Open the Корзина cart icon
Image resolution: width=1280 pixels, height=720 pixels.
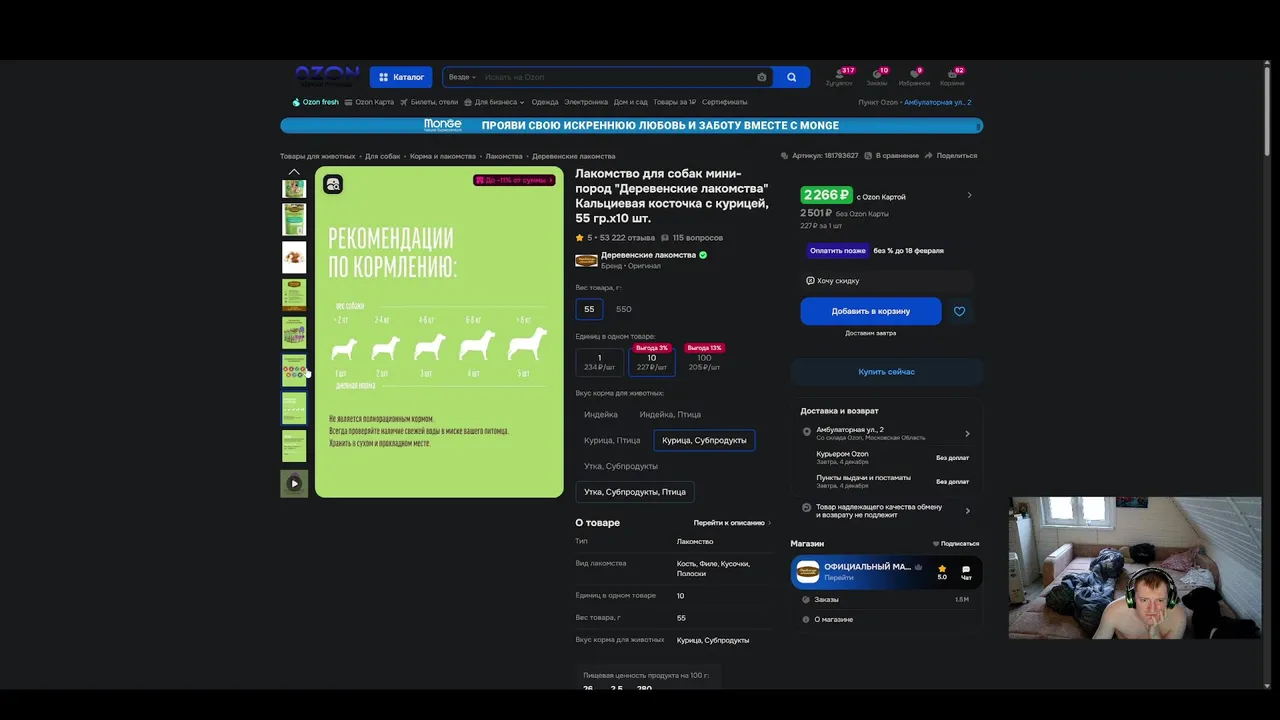coord(953,77)
